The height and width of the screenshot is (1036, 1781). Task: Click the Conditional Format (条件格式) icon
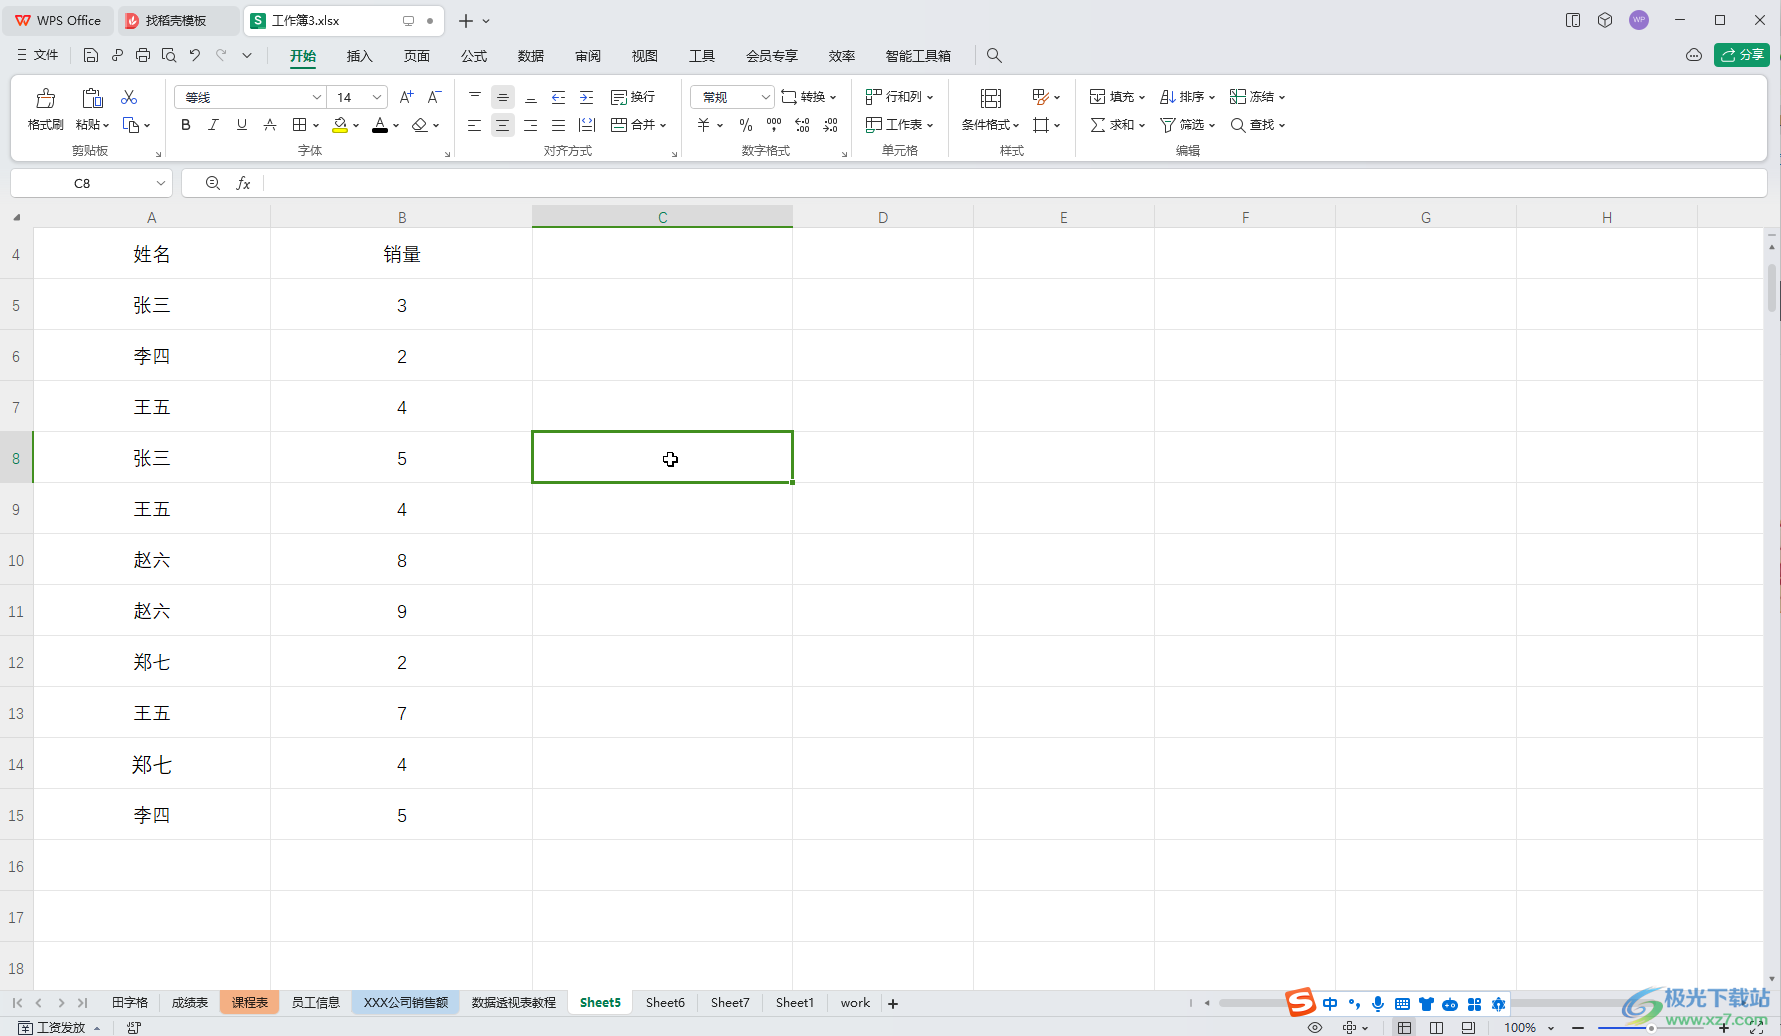click(x=991, y=98)
